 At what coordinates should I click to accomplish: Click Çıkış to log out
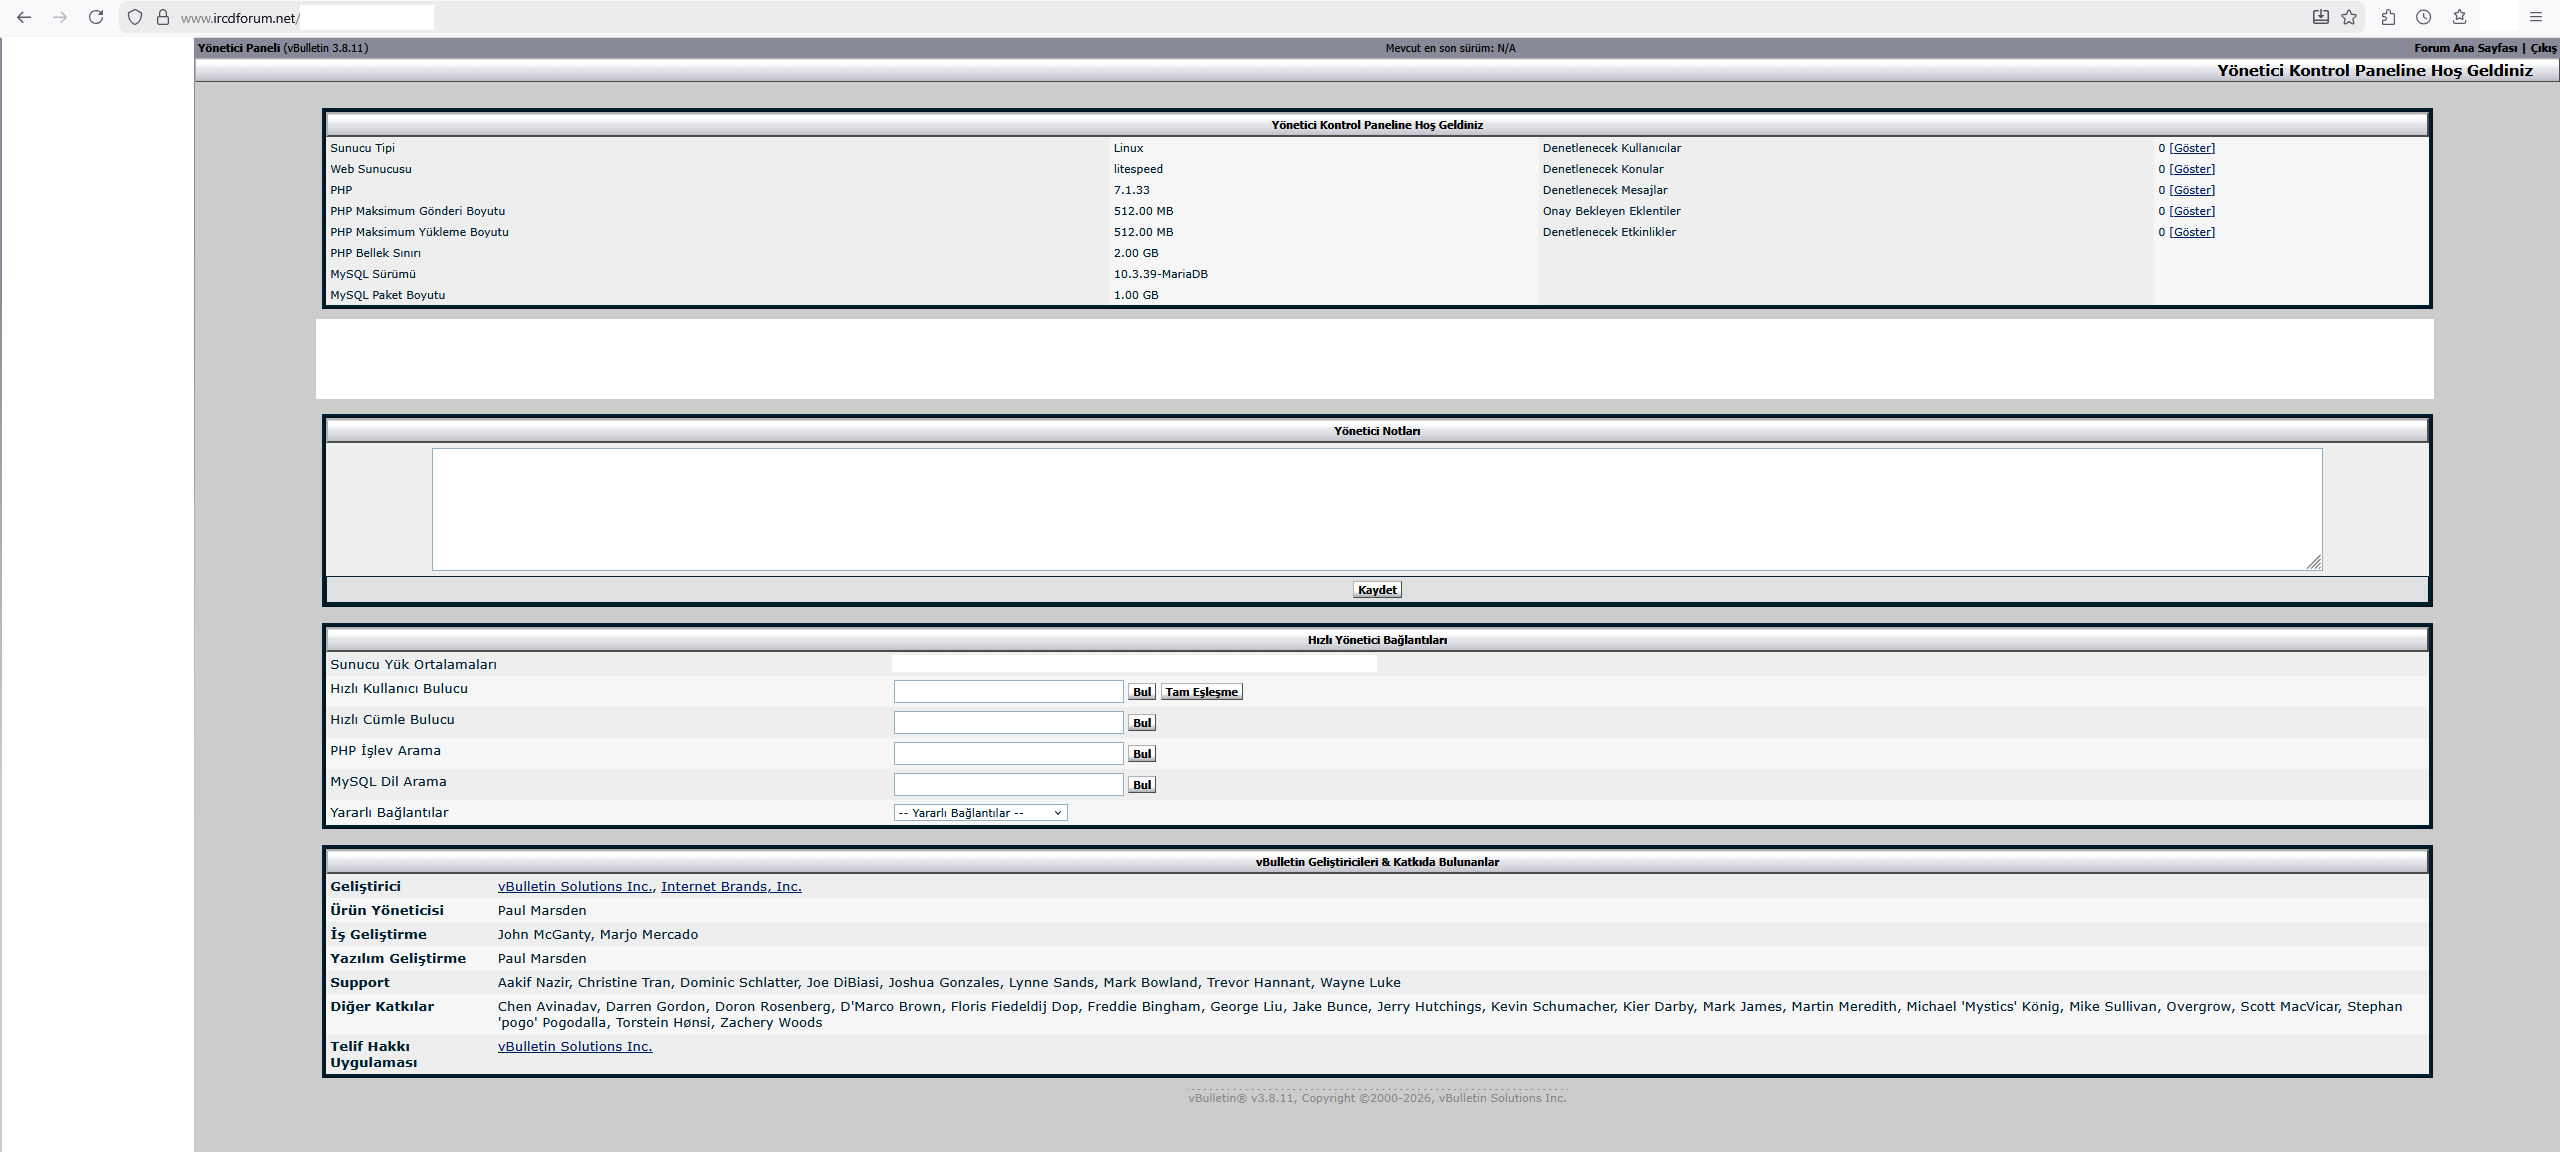point(2543,48)
